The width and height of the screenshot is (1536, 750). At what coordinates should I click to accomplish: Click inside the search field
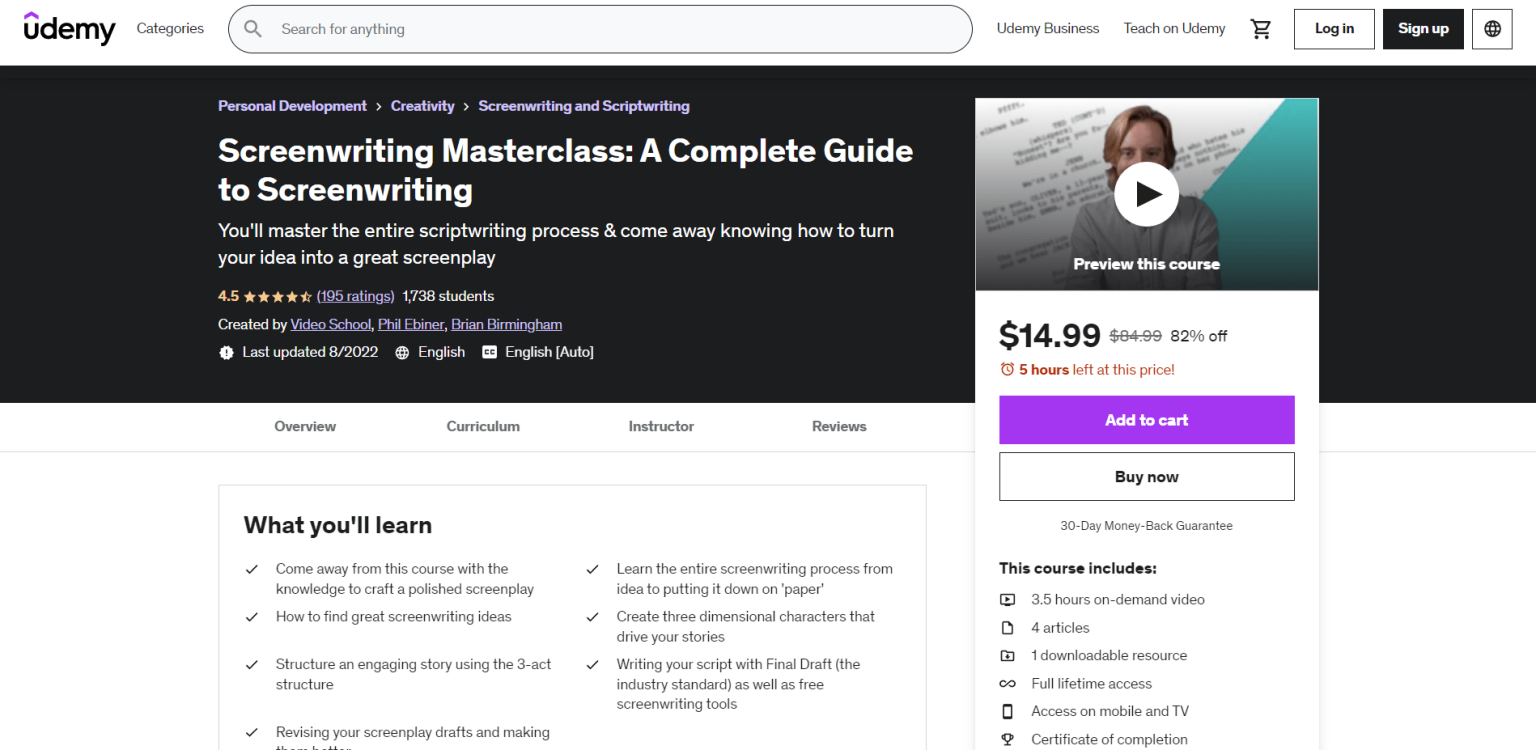[x=600, y=29]
